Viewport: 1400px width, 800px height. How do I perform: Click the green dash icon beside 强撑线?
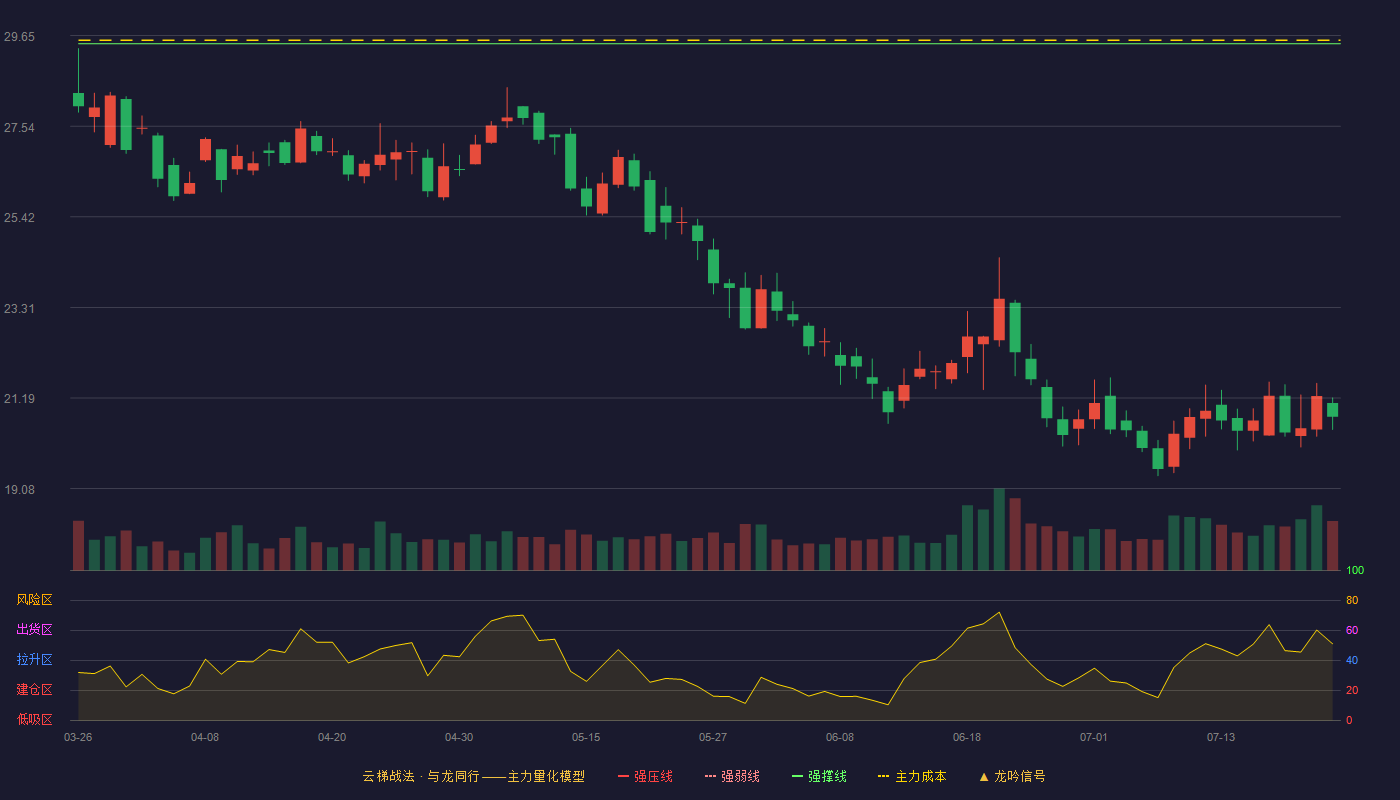tap(797, 776)
